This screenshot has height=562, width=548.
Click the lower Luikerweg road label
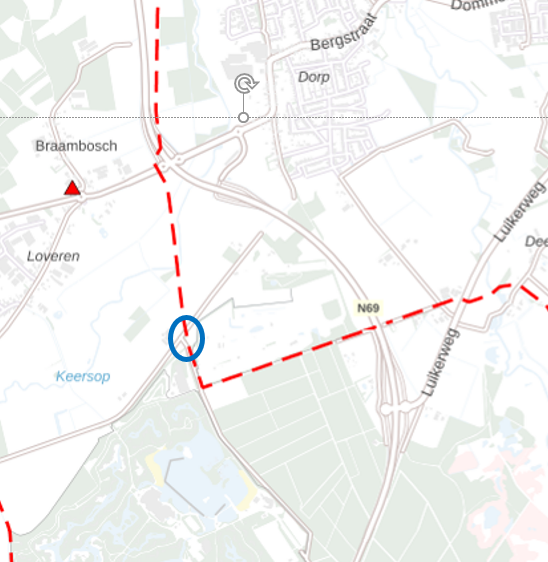point(440,362)
